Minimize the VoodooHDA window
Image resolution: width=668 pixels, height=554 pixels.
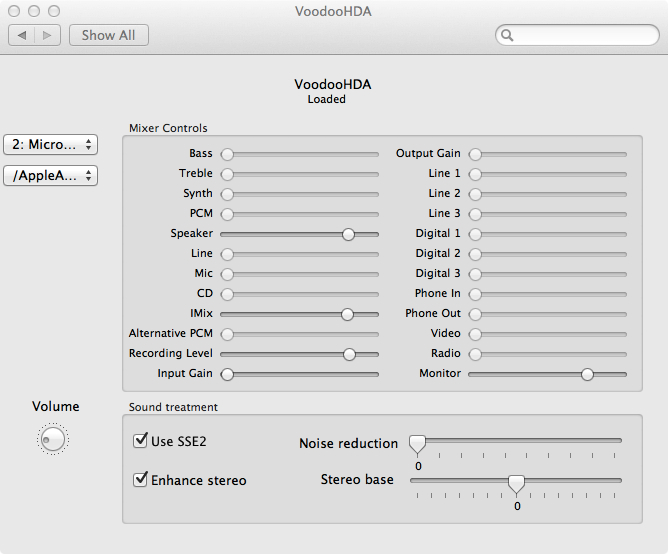coord(34,11)
